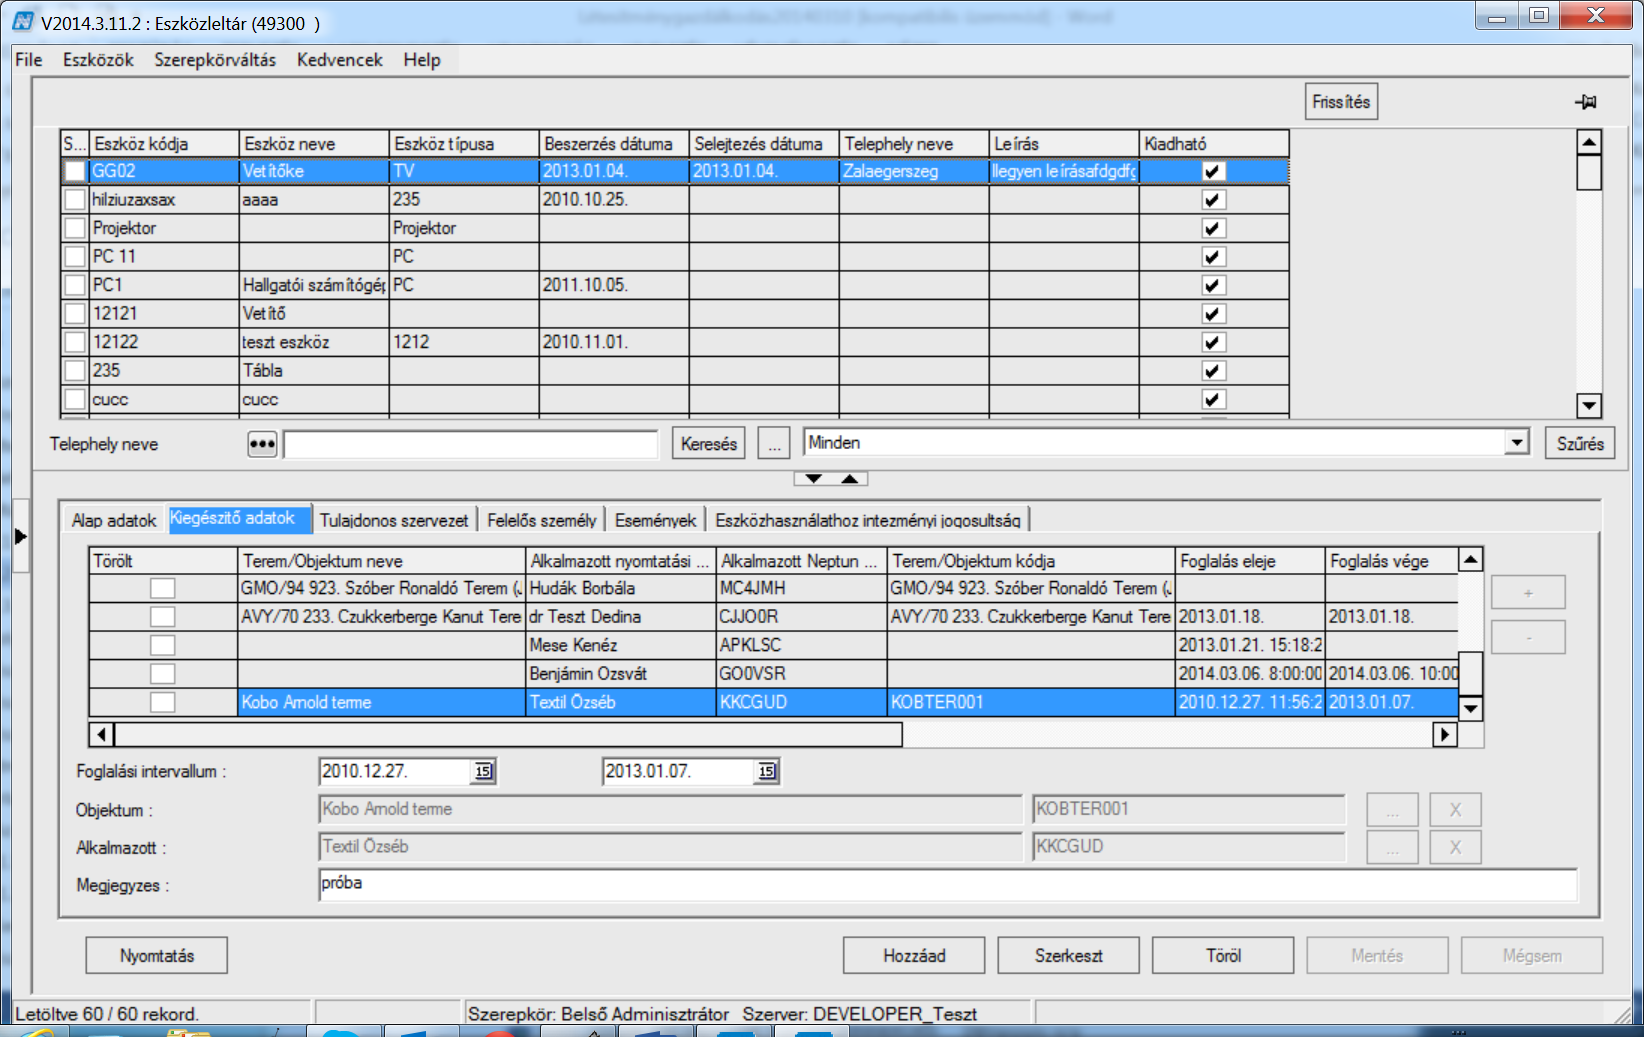Screen dimensions: 1644x1037
Task: Open the Minden filter dropdown
Action: point(1517,442)
